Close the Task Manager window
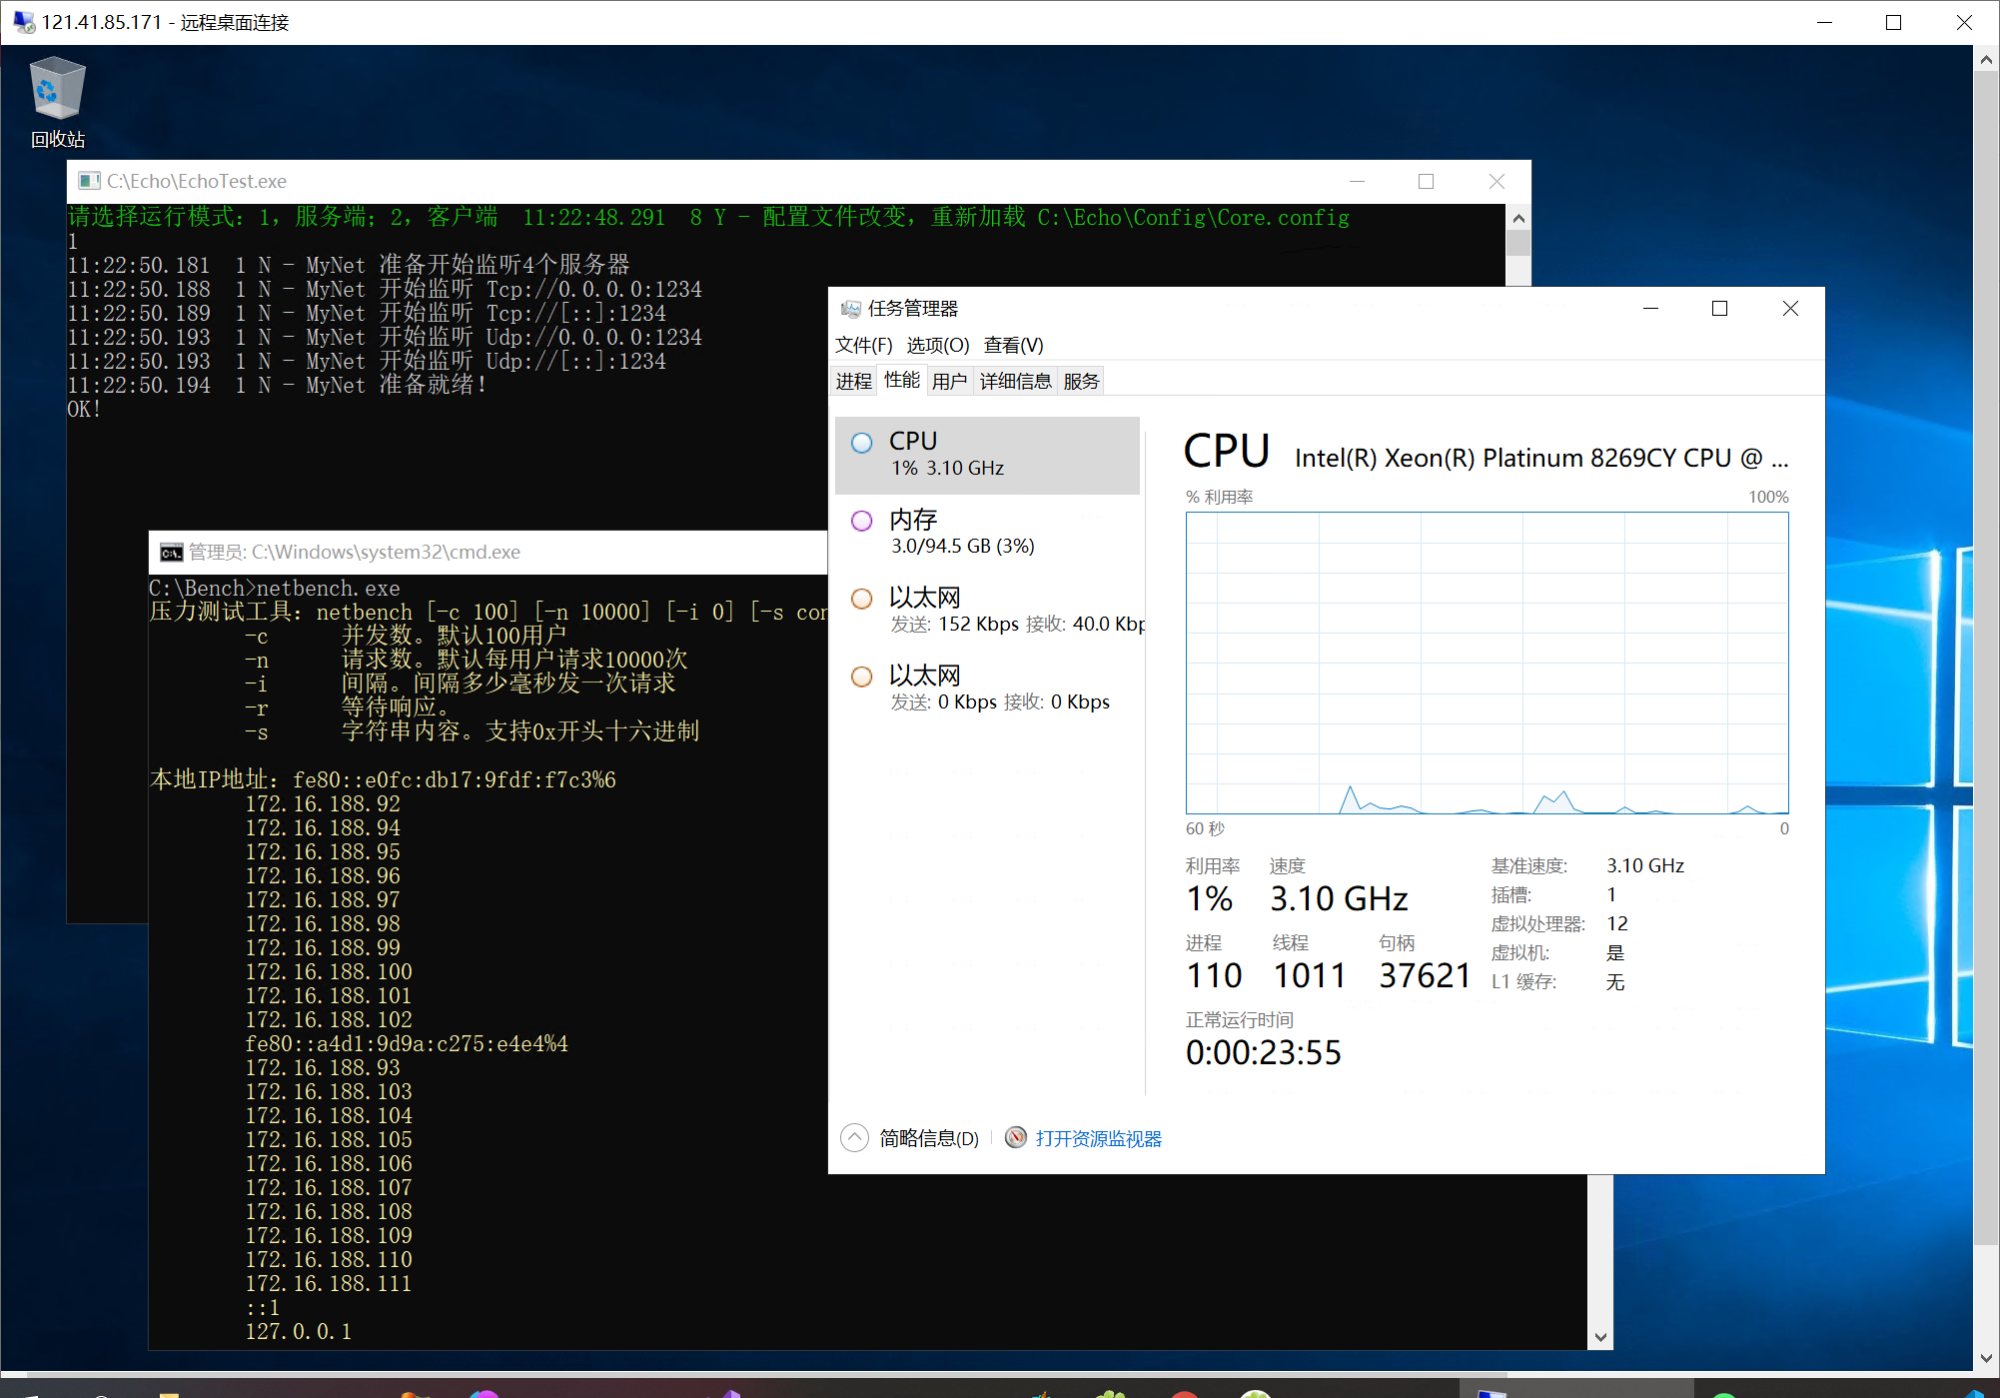2000x1398 pixels. (1790, 309)
